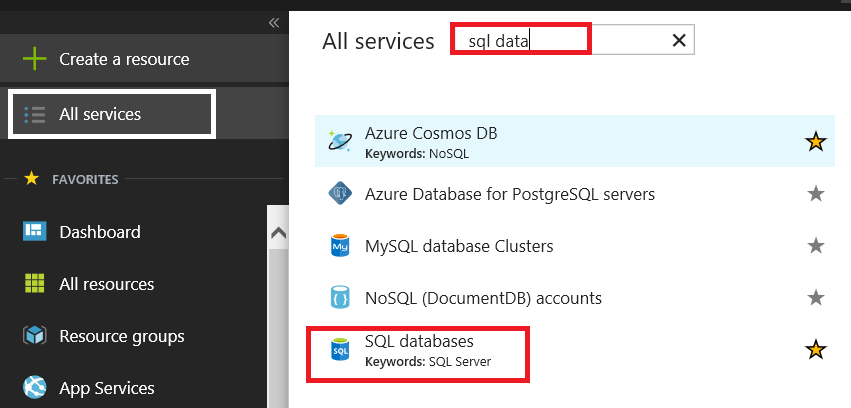Screen dimensions: 851x408
Task: Click the Resource groups cube icon
Action: [x=35, y=336]
